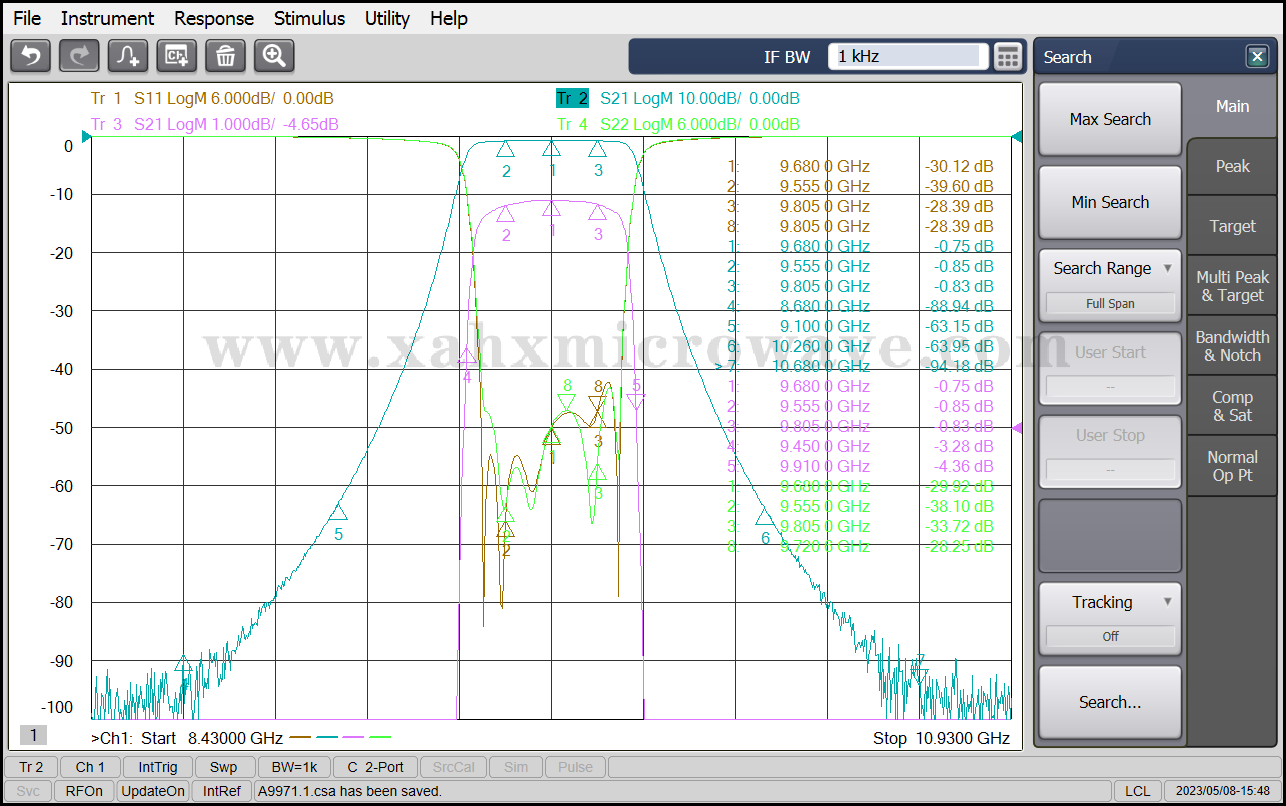Select the Normal Op Pt tab
This screenshot has width=1286, height=806.
point(1232,466)
